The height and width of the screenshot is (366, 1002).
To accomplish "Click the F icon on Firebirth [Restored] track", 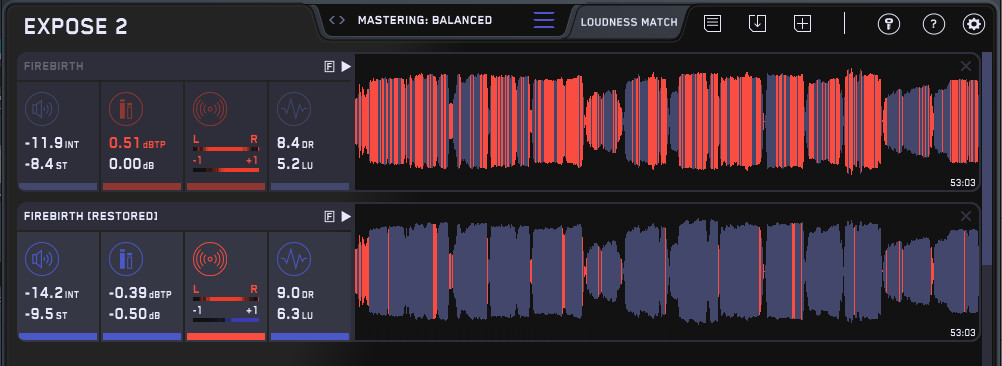I will click(x=330, y=217).
